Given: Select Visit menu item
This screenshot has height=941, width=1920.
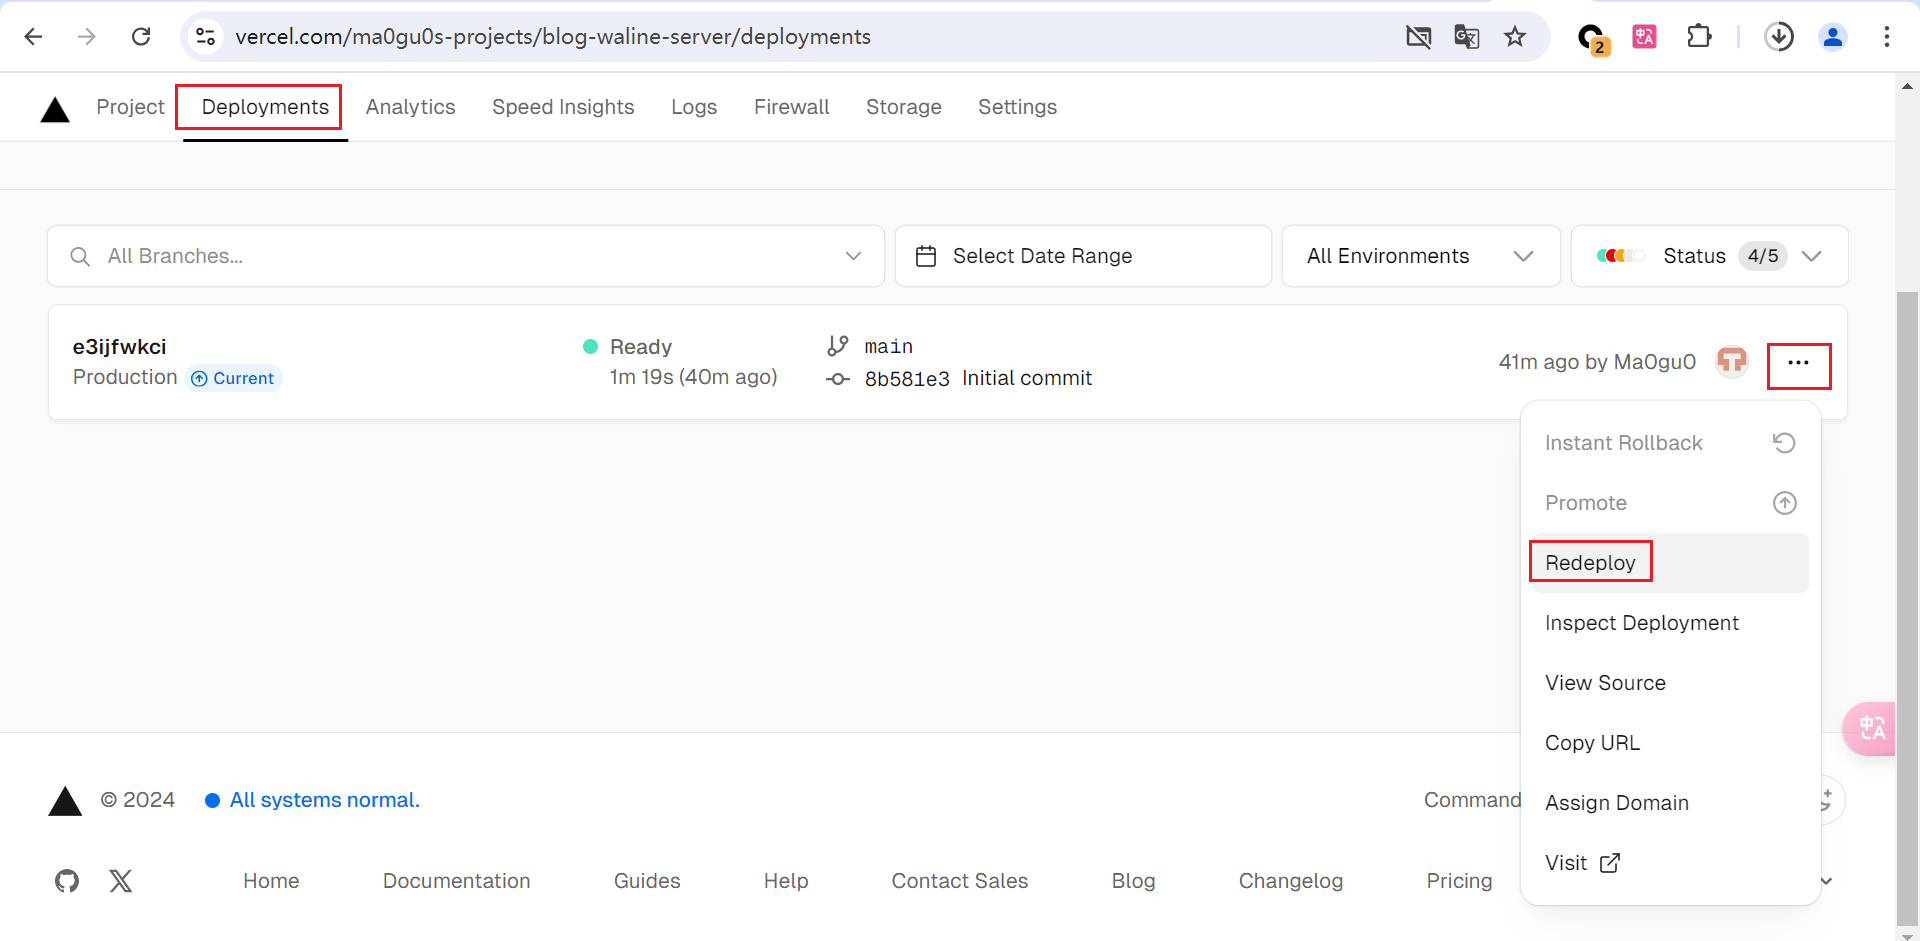Looking at the screenshot, I should pyautogui.click(x=1670, y=863).
